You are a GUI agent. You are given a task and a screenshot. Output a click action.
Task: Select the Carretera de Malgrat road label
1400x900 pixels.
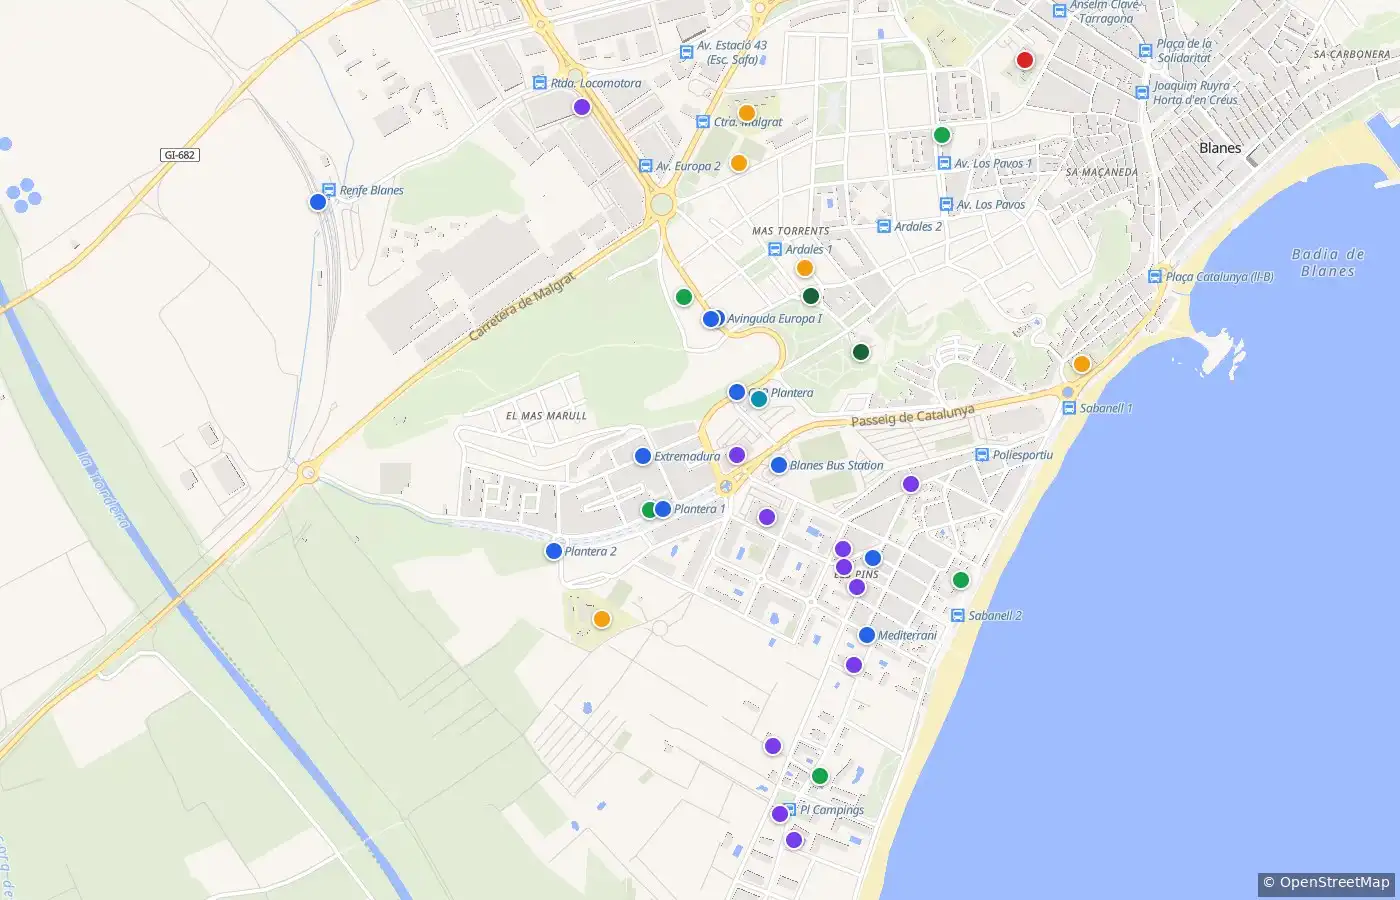coord(522,306)
